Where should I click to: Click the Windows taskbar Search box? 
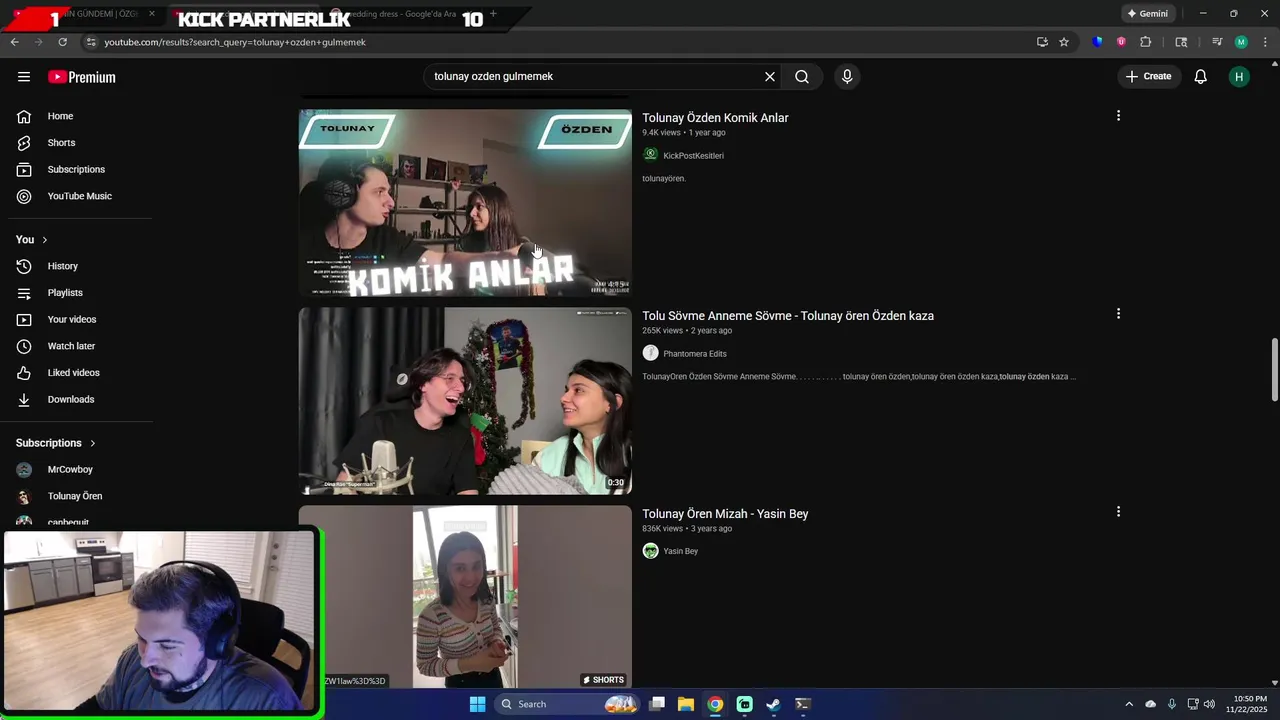tap(566, 704)
